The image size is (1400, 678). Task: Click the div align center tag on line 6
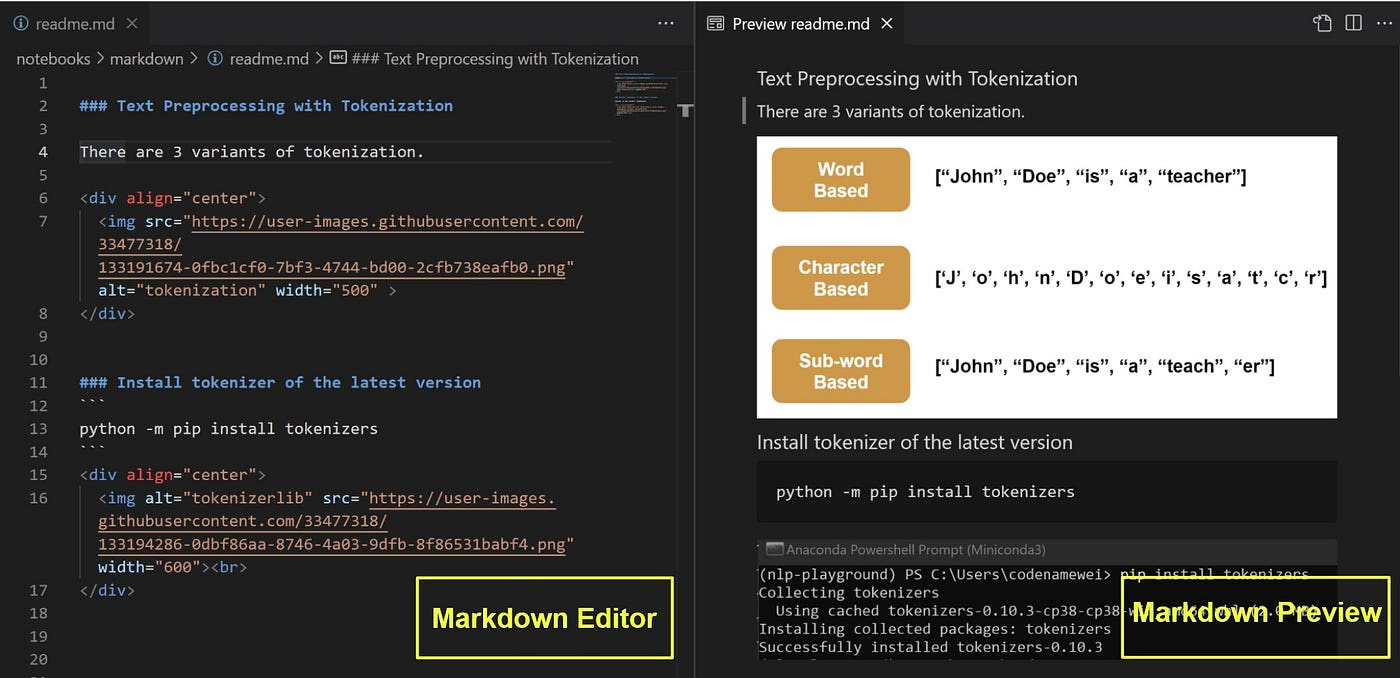172,198
